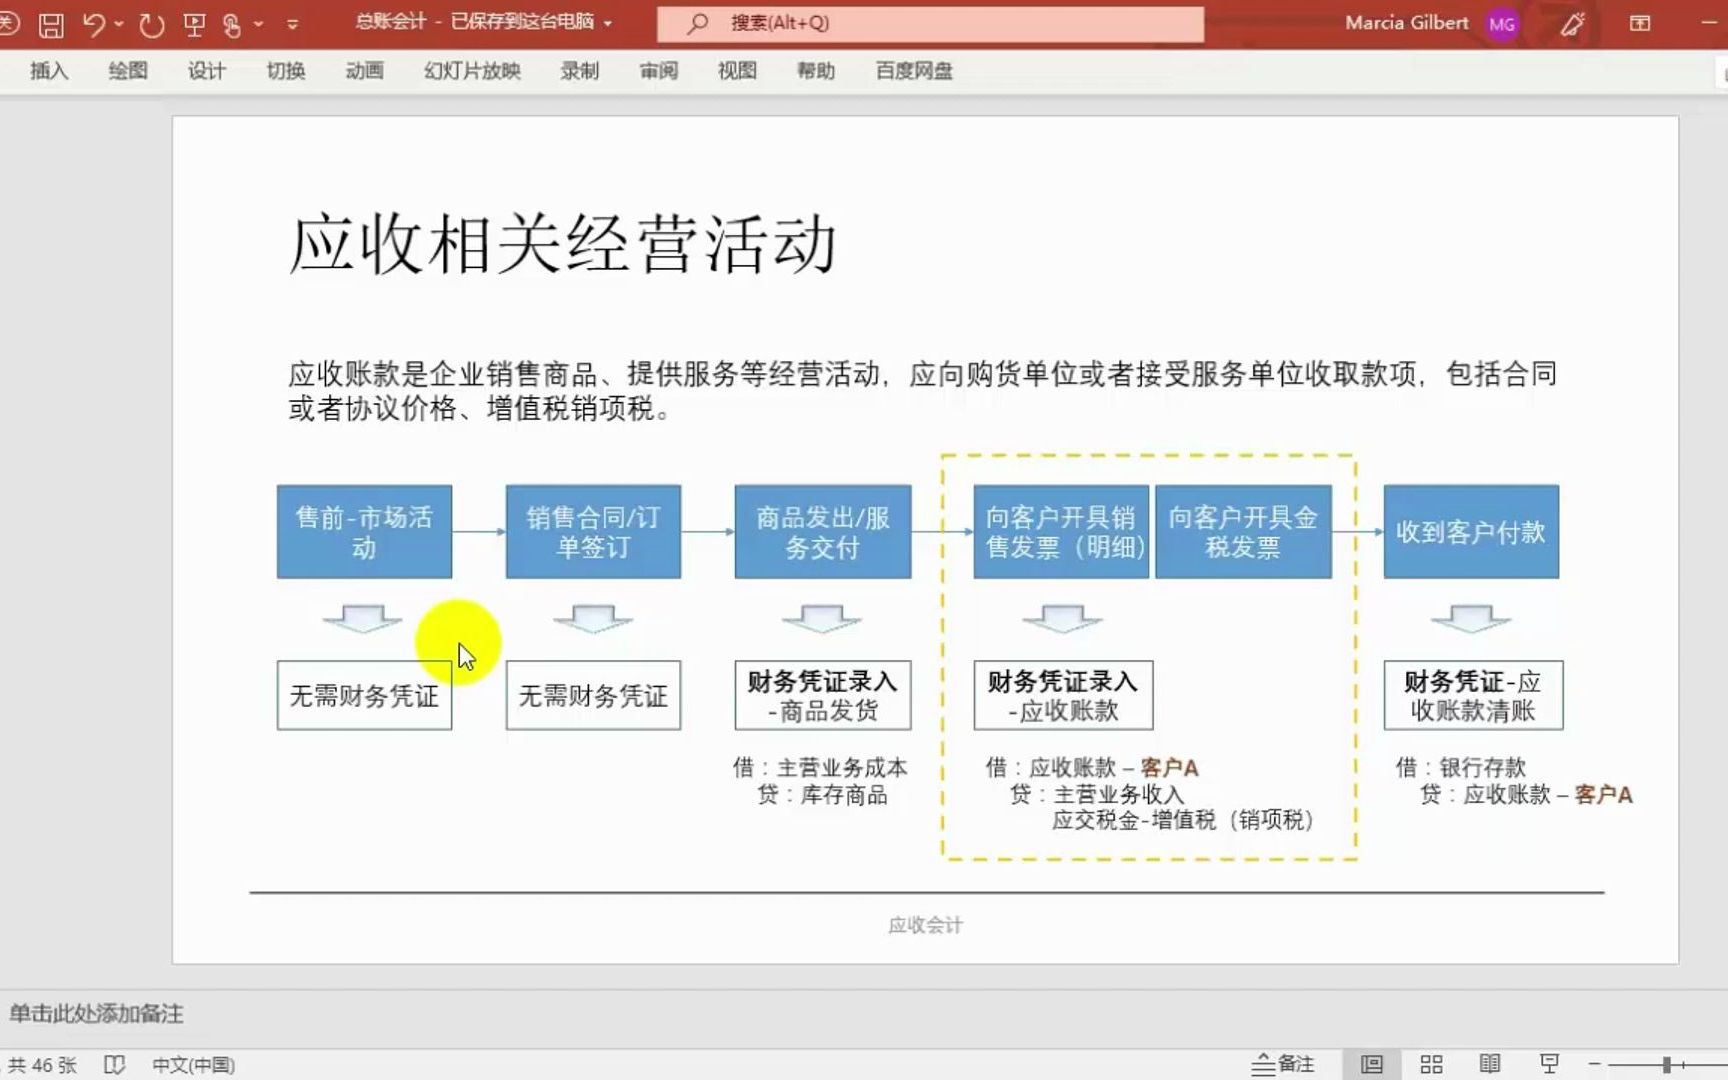Open the 幻灯片放映 tab
Image resolution: width=1728 pixels, height=1080 pixels.
[472, 71]
